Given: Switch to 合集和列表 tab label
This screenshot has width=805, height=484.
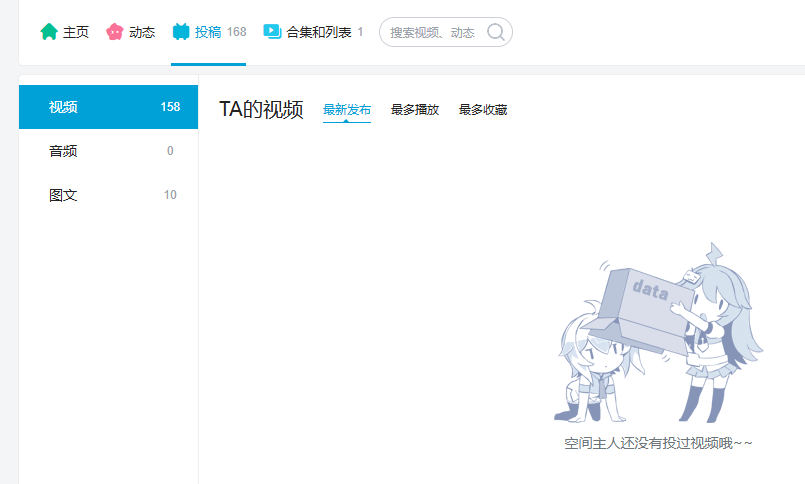Looking at the screenshot, I should pos(318,32).
